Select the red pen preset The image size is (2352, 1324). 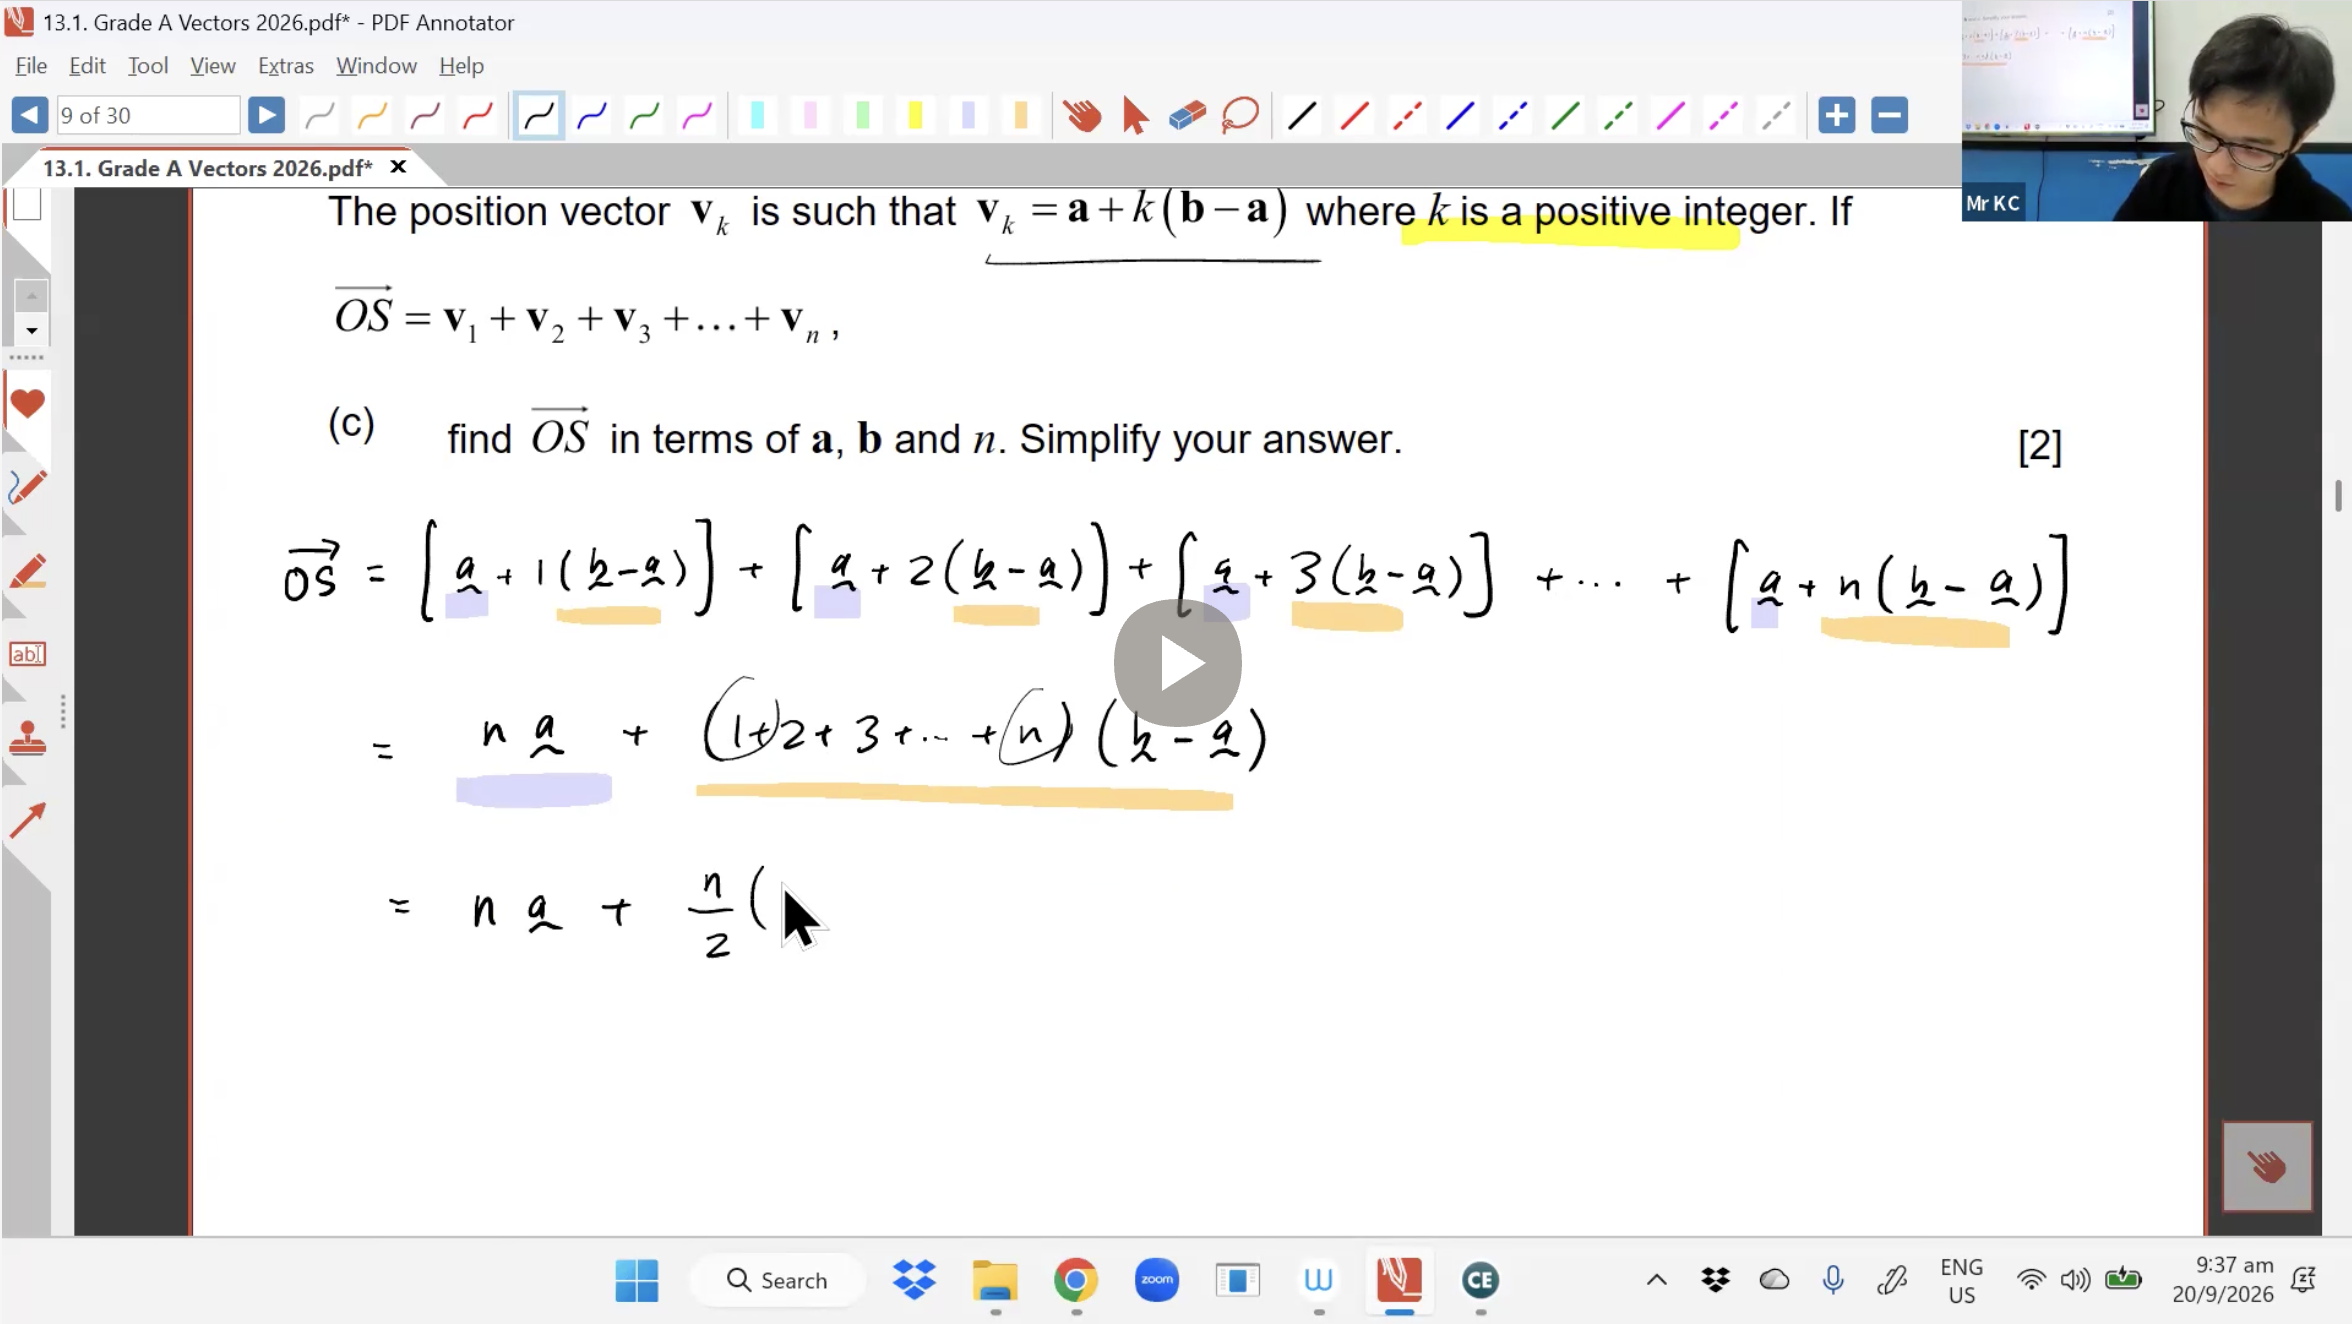click(478, 116)
